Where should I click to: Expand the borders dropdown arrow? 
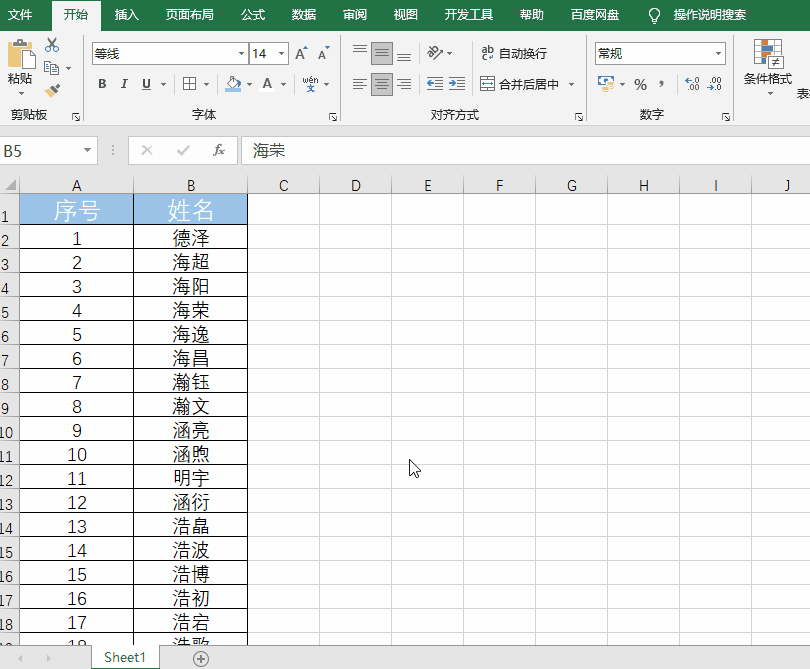tap(206, 84)
